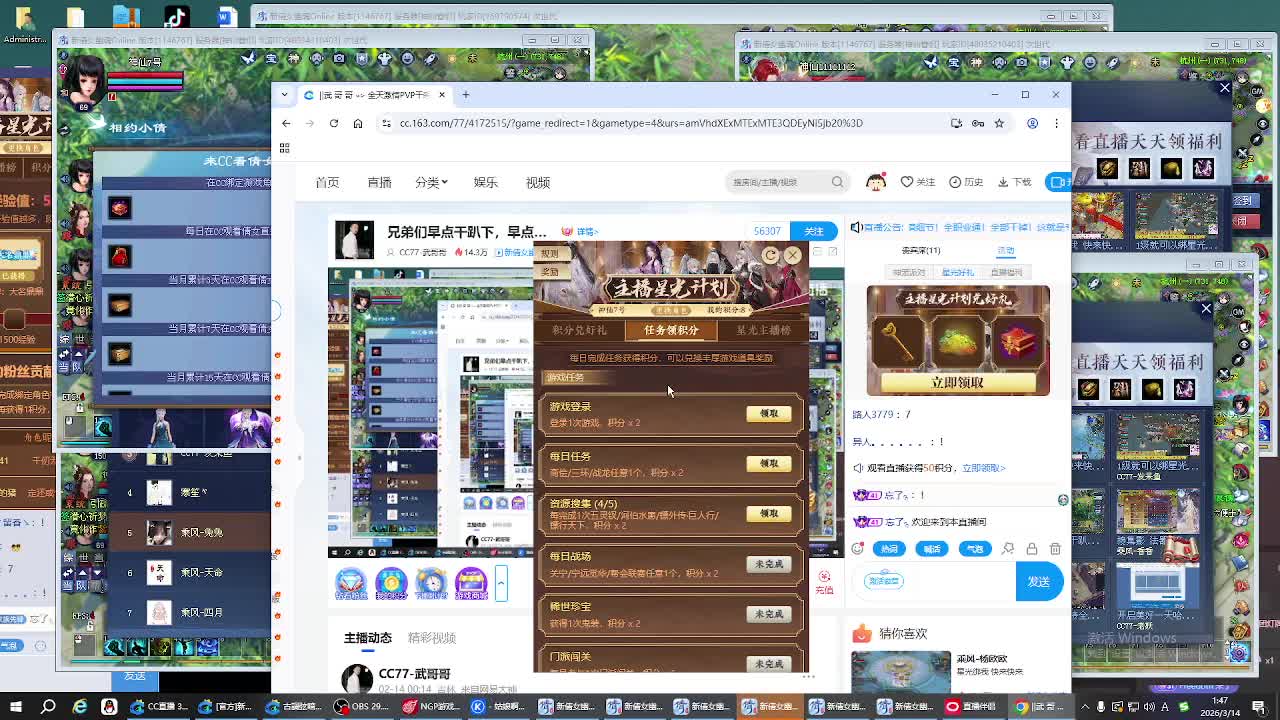Click 未完成 for 稀世珍宝 task
Screen dimensions: 1280x720
[x=768, y=614]
